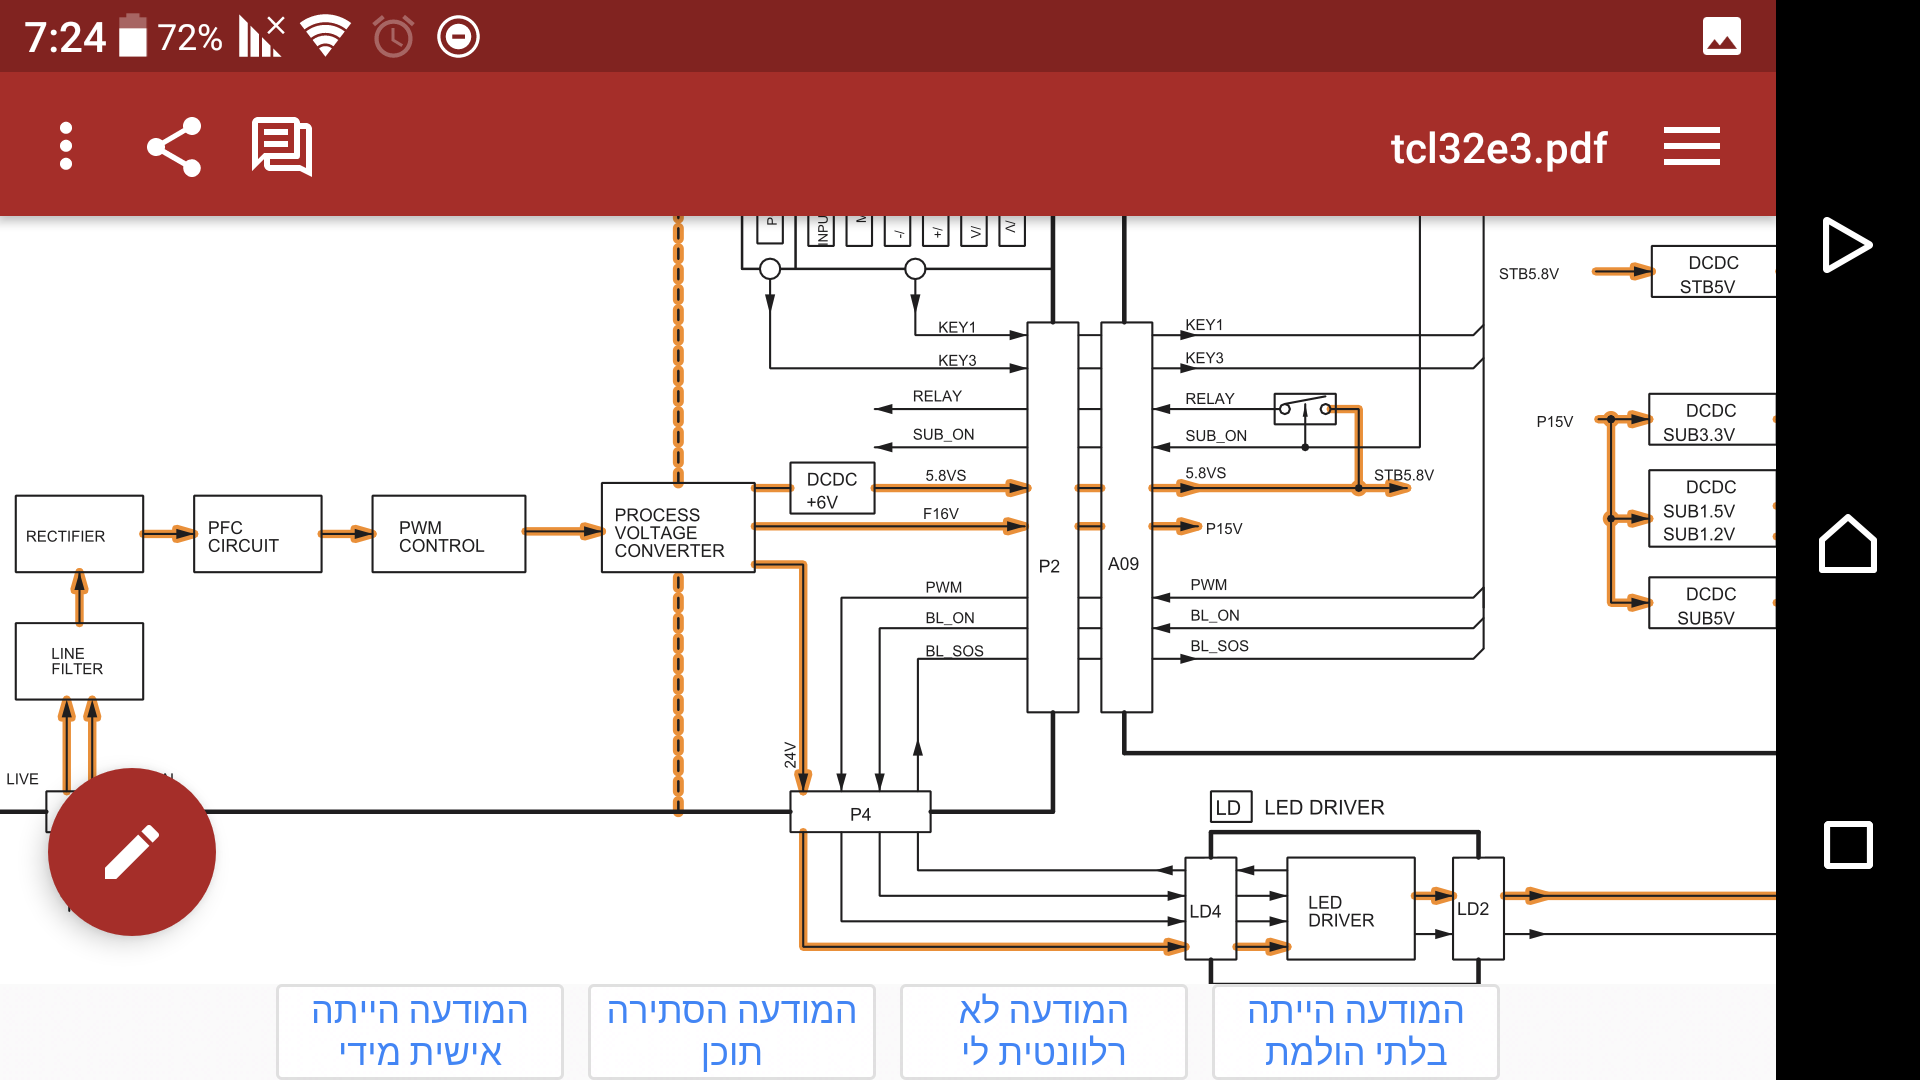Tap the Wi-Fi status icon
The image size is (1920, 1080).
pyautogui.click(x=325, y=37)
